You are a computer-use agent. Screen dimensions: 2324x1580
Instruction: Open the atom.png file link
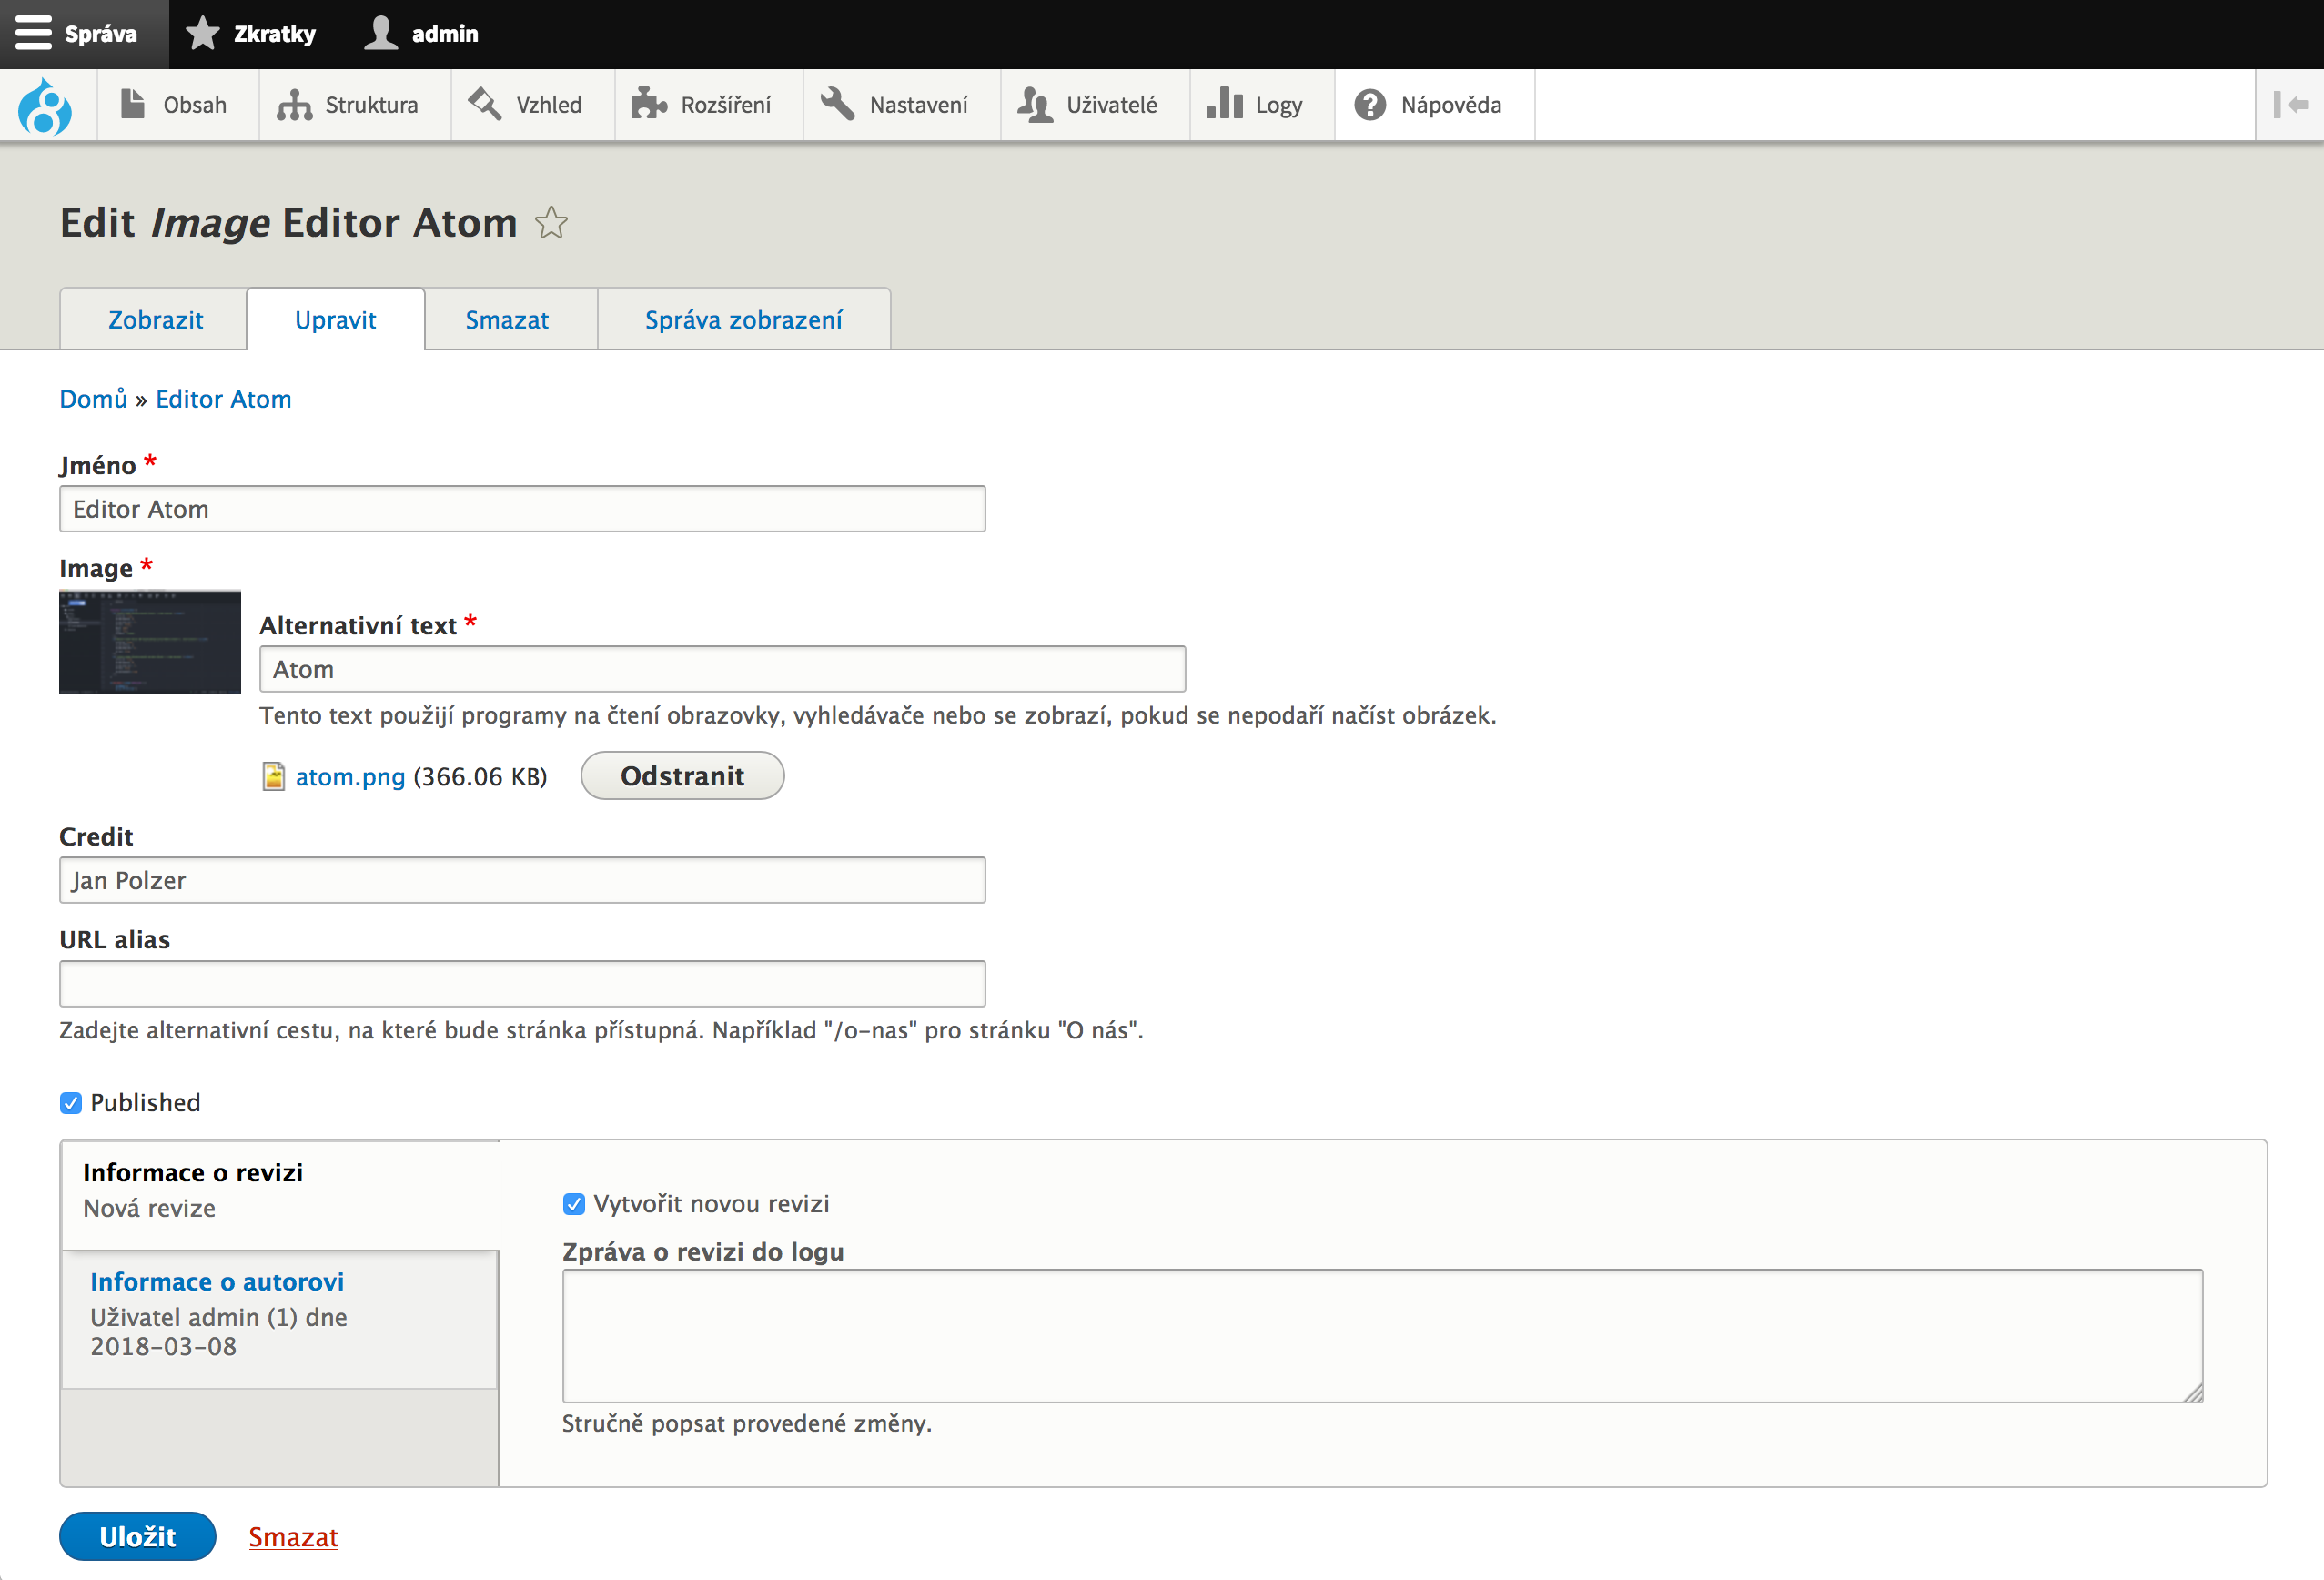point(350,777)
